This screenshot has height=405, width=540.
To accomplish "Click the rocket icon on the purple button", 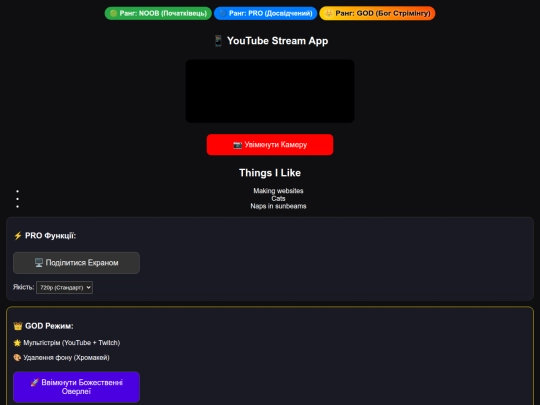I will [x=34, y=383].
